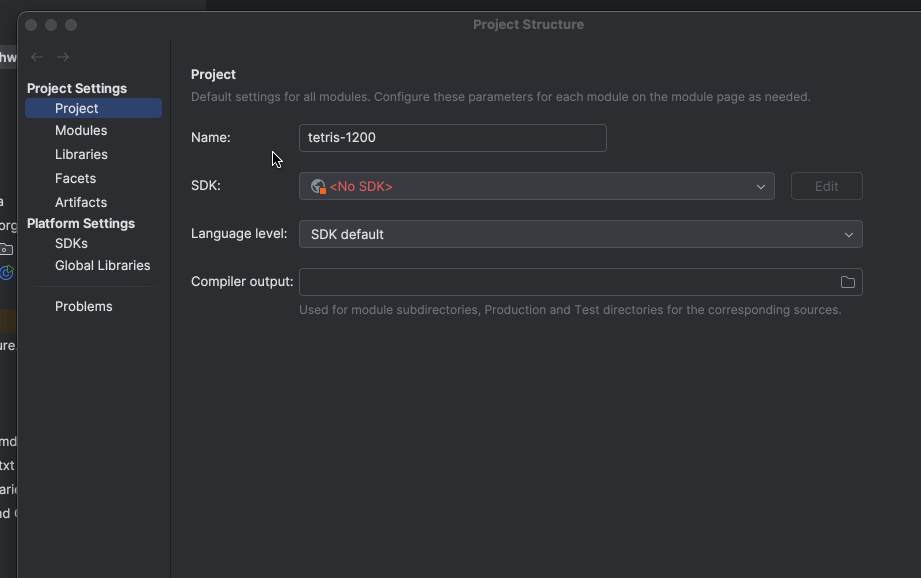921x578 pixels.
Task: Click the No SDK globe icon
Action: [x=318, y=186]
